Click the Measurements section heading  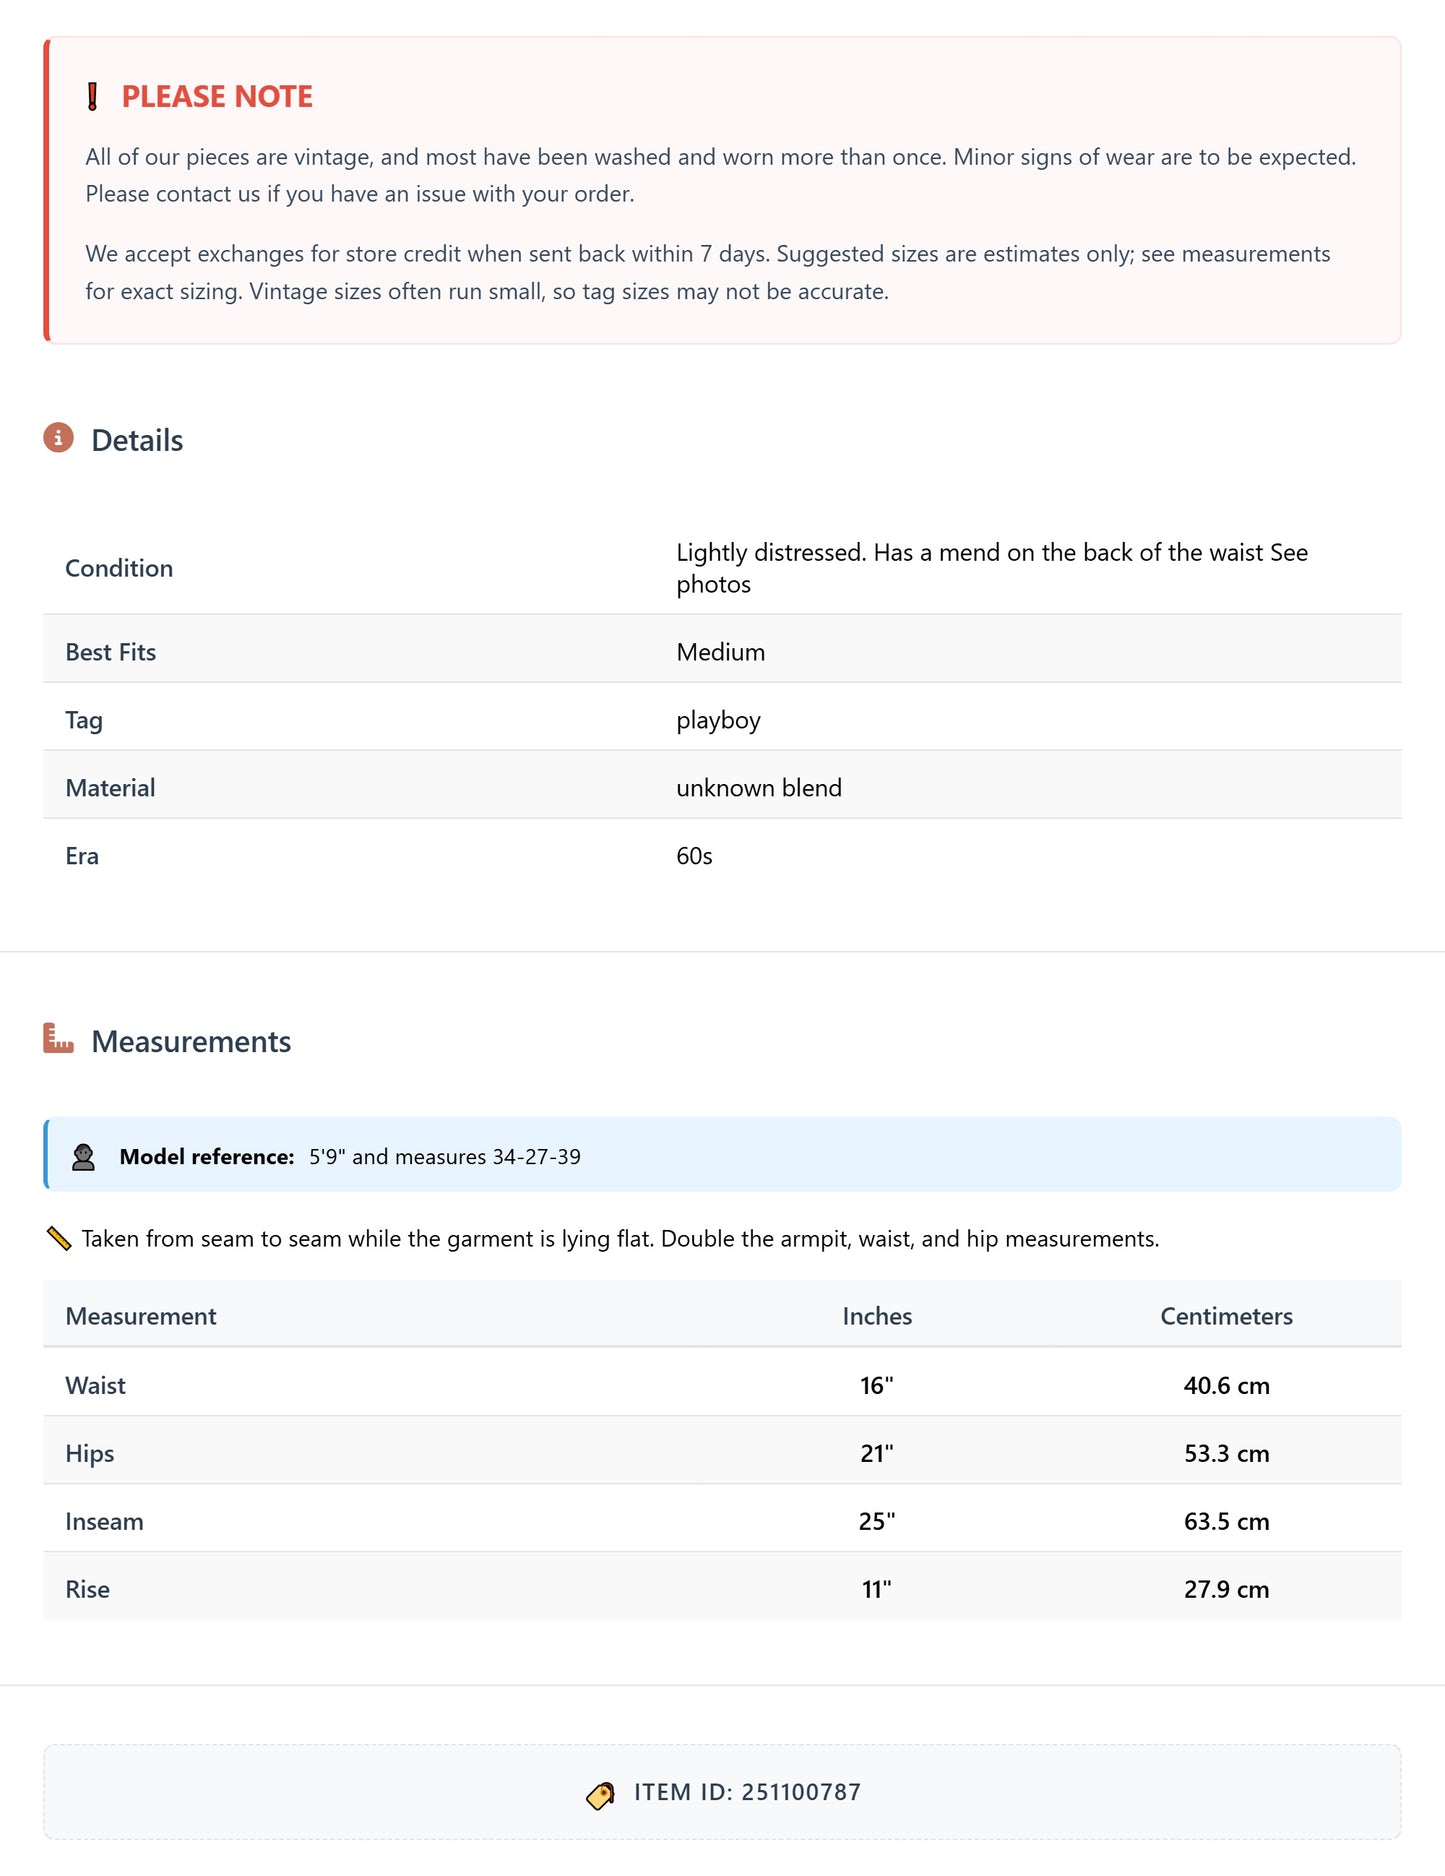pos(191,1042)
